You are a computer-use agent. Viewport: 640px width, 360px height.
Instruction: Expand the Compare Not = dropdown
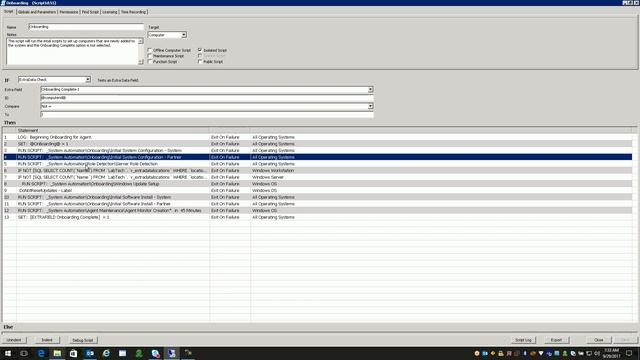(x=370, y=106)
